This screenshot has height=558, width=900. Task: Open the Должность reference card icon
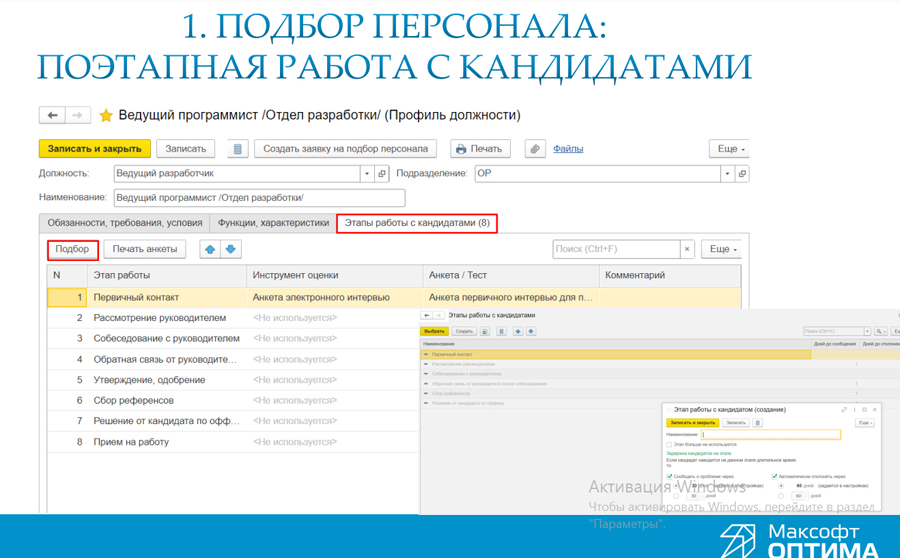click(382, 173)
